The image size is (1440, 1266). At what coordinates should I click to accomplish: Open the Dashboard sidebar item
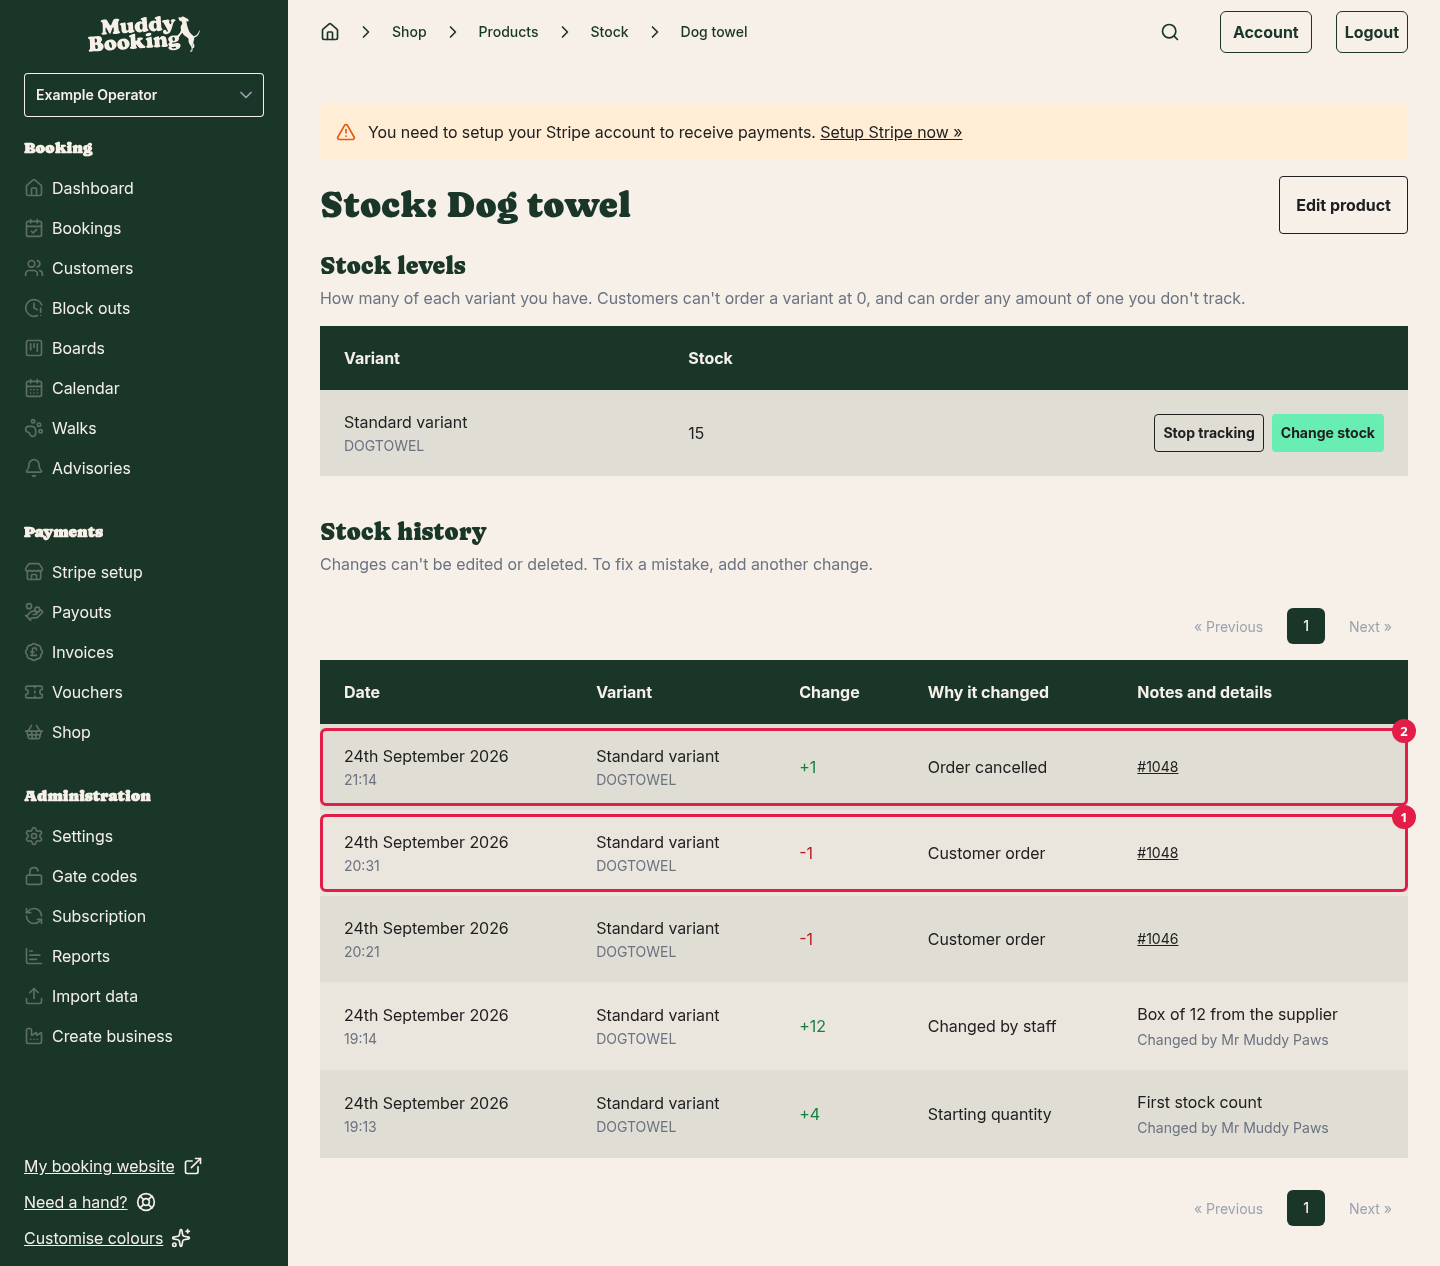93,188
